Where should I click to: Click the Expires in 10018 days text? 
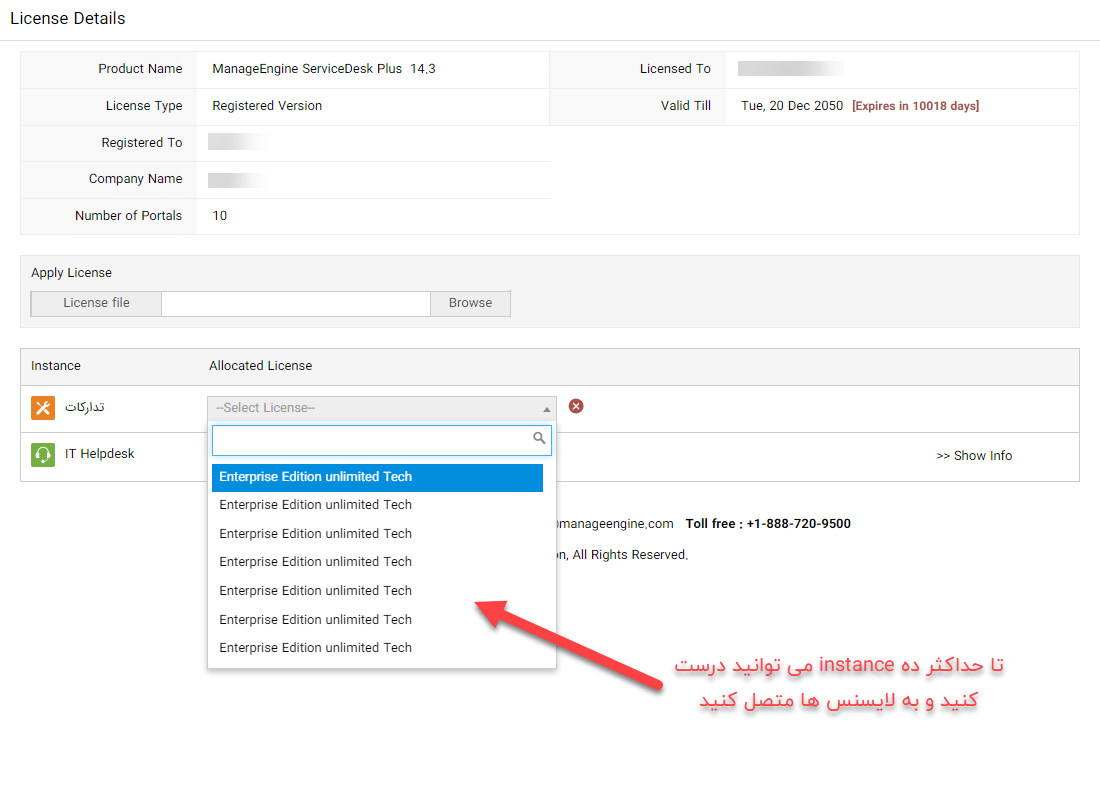pyautogui.click(x=915, y=106)
